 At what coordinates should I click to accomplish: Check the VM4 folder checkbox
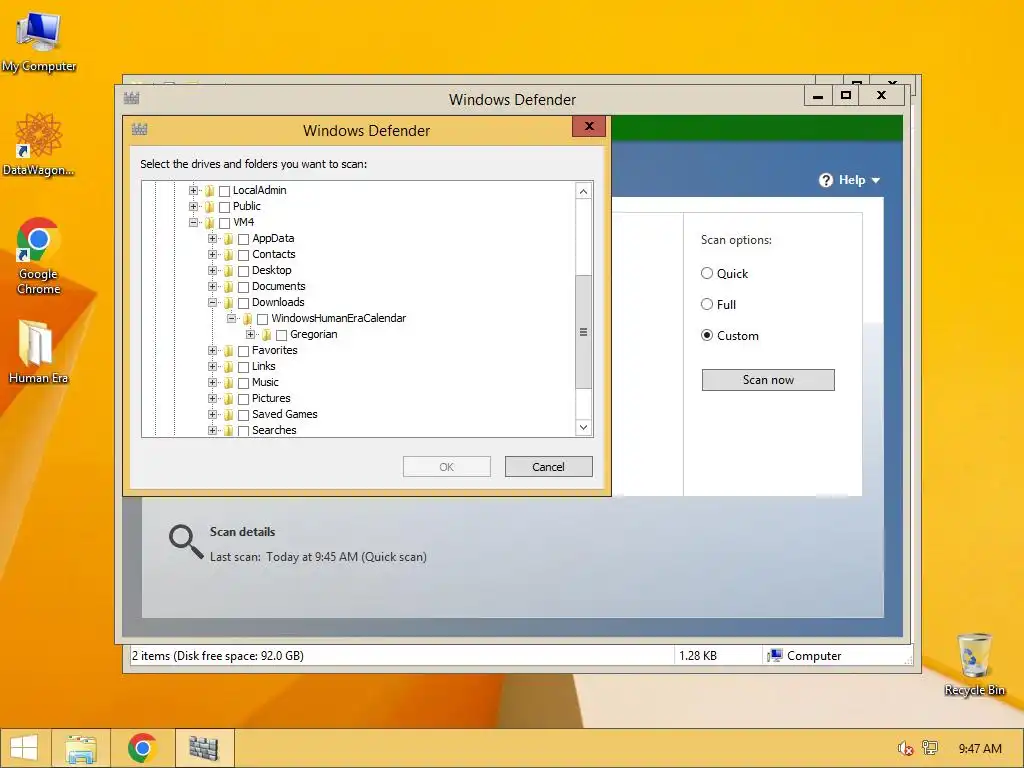[225, 223]
